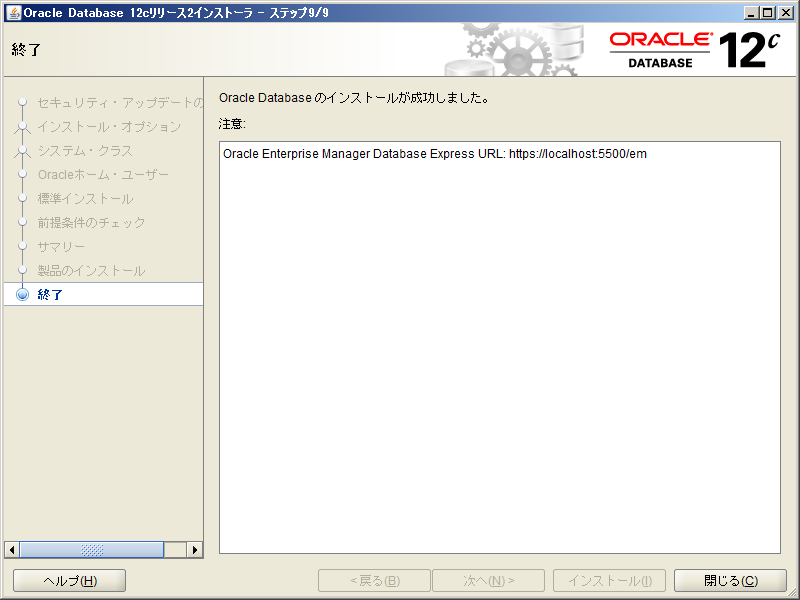The image size is (800, 600).
Task: Click the disabled 戻る(B) back button
Action: pos(374,581)
